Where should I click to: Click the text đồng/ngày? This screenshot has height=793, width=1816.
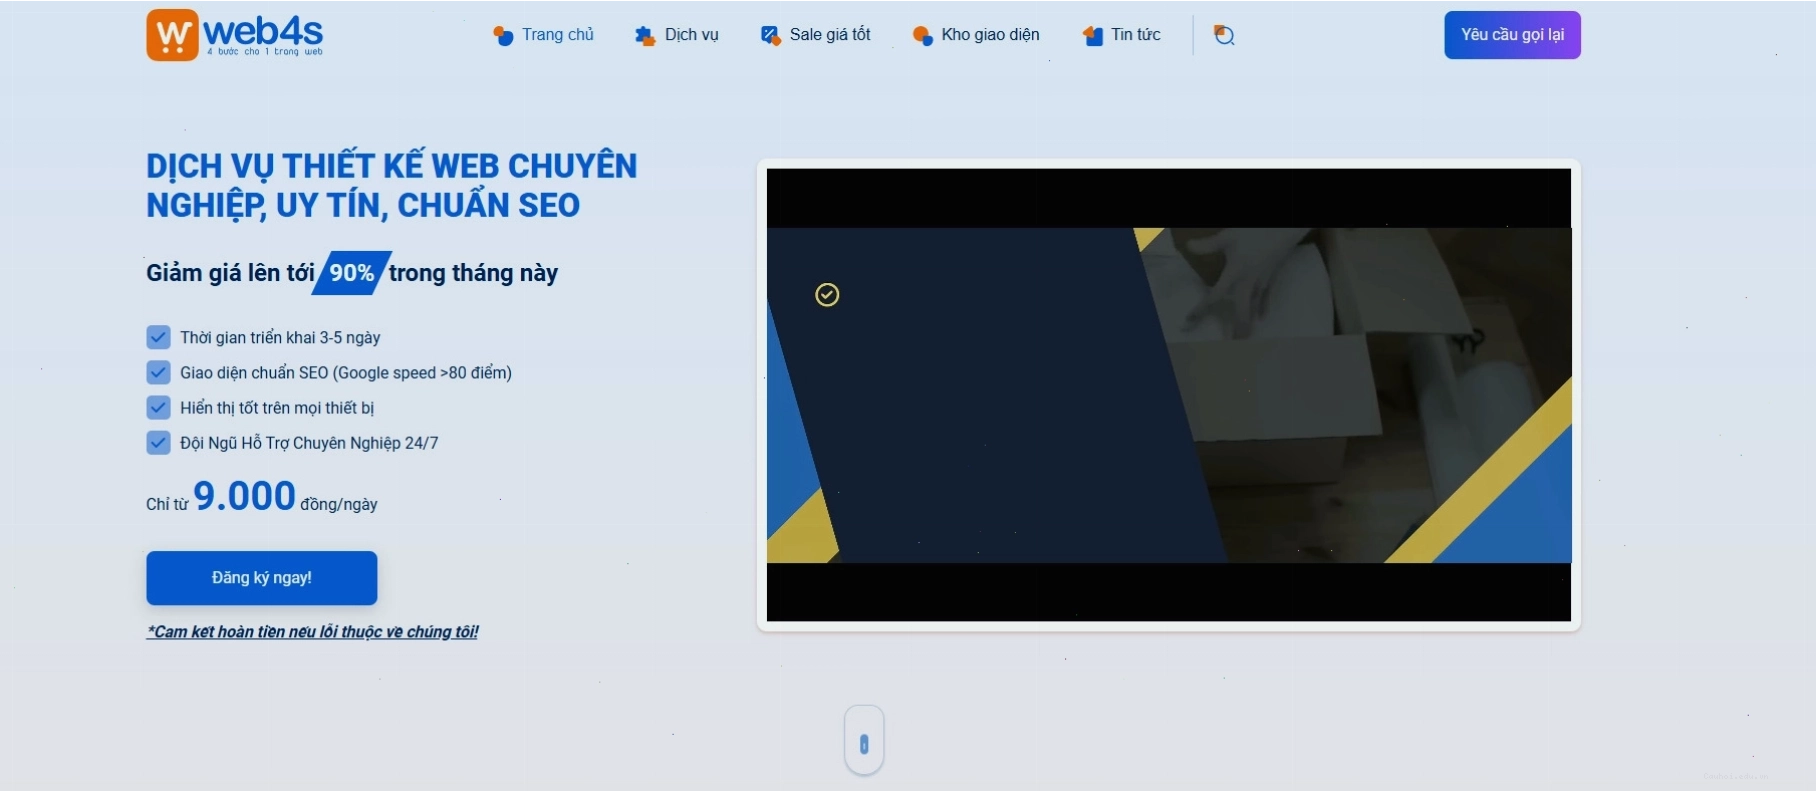coord(339,505)
